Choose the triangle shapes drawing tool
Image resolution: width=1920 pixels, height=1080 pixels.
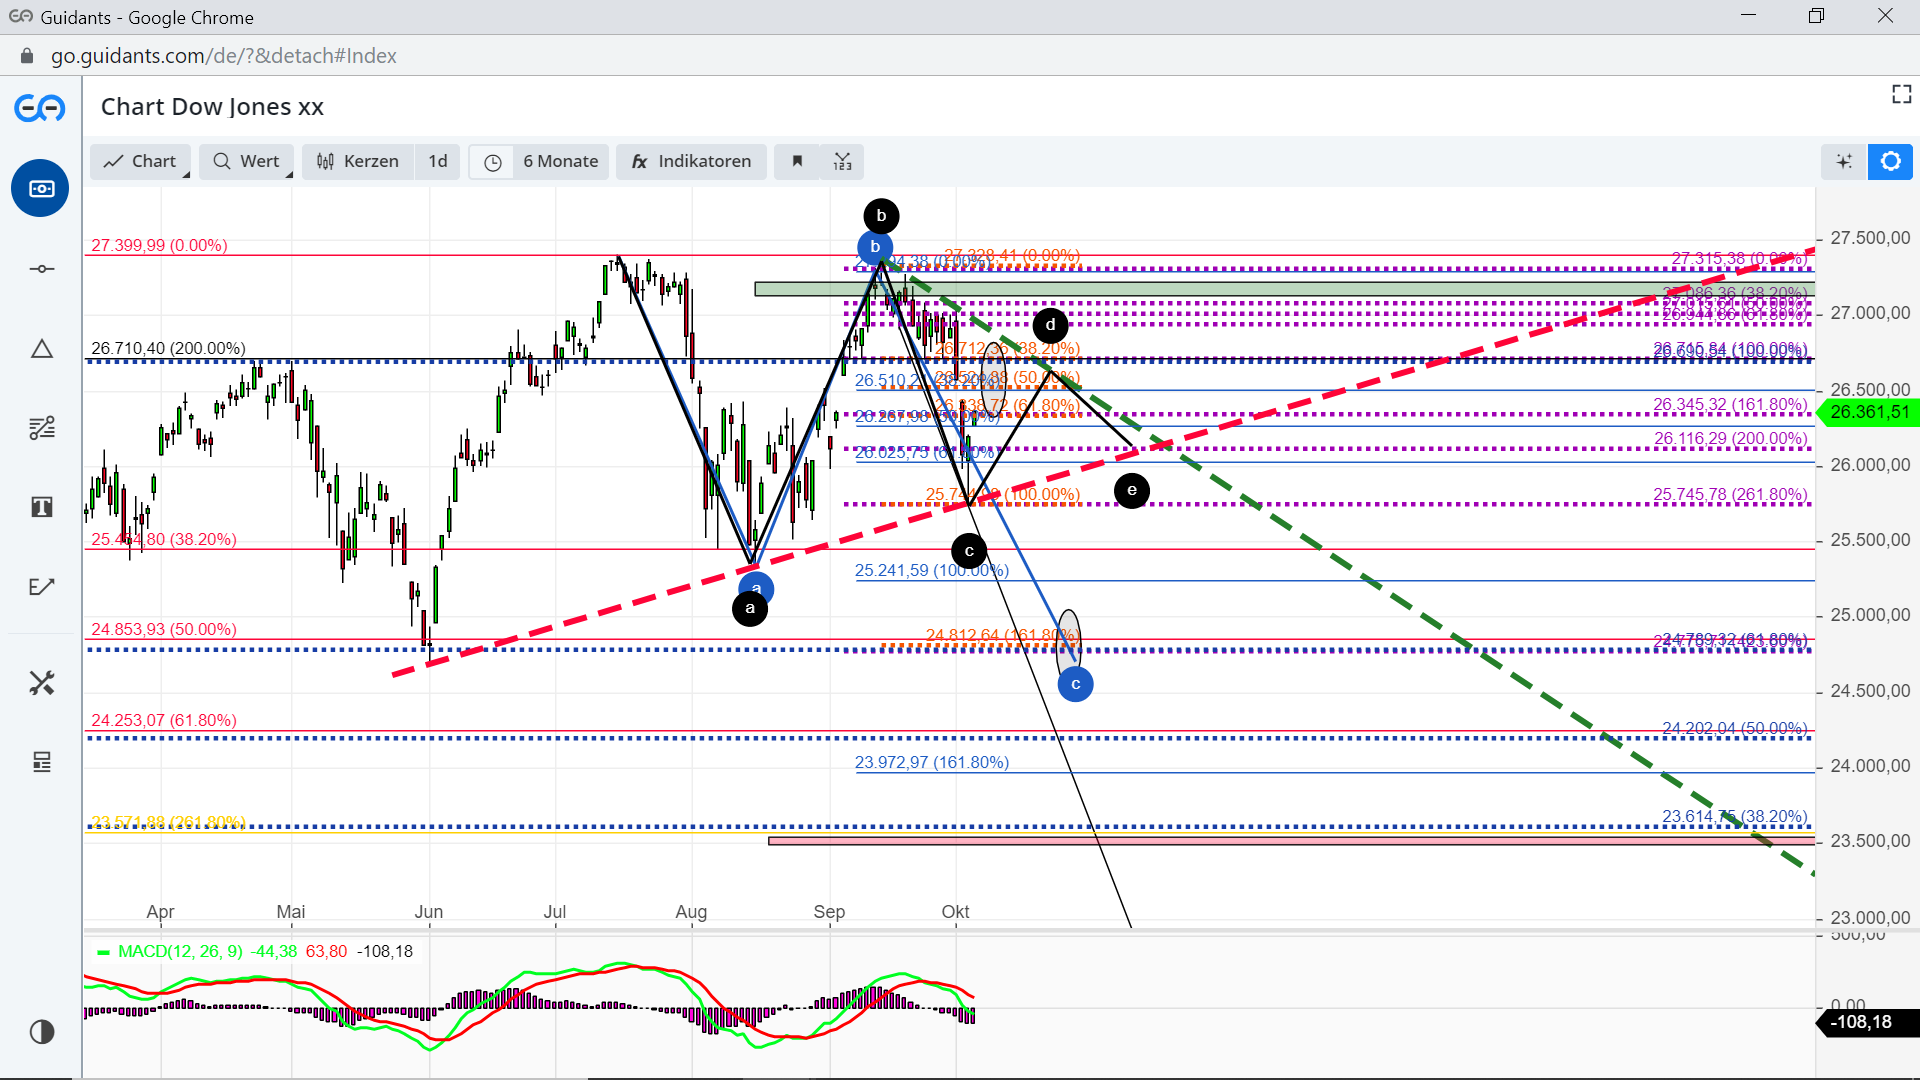point(41,348)
